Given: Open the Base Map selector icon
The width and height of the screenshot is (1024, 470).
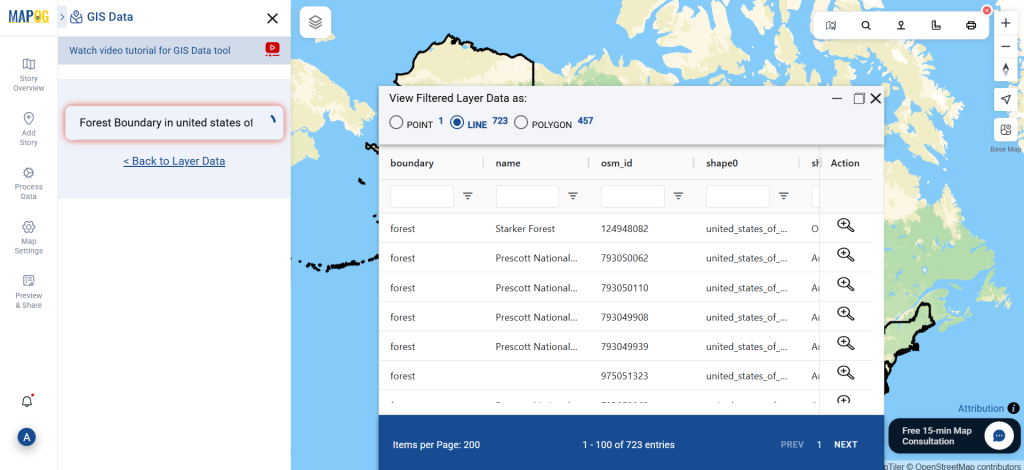Looking at the screenshot, I should (1006, 131).
